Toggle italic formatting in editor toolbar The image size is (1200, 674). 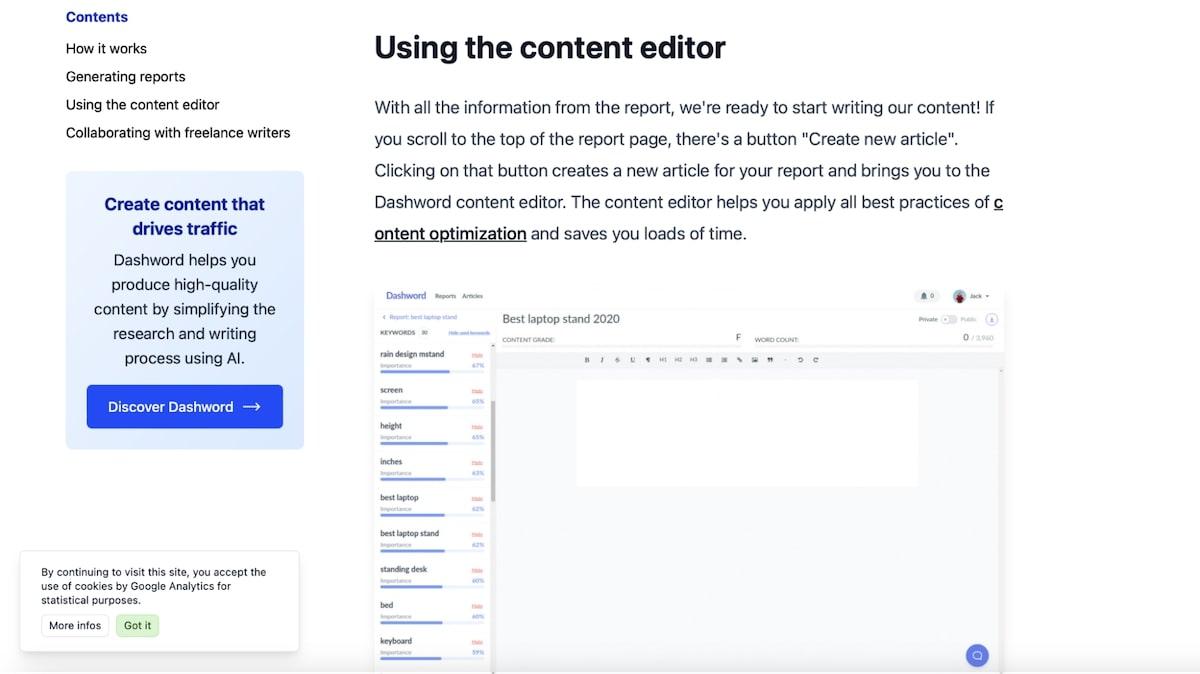click(602, 360)
